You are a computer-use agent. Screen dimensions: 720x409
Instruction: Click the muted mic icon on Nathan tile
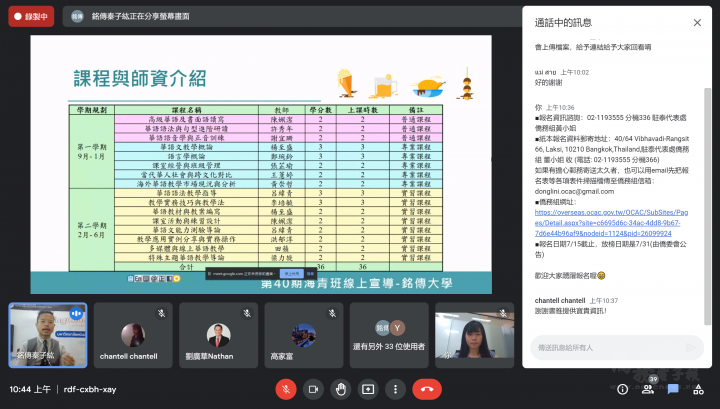coord(247,314)
